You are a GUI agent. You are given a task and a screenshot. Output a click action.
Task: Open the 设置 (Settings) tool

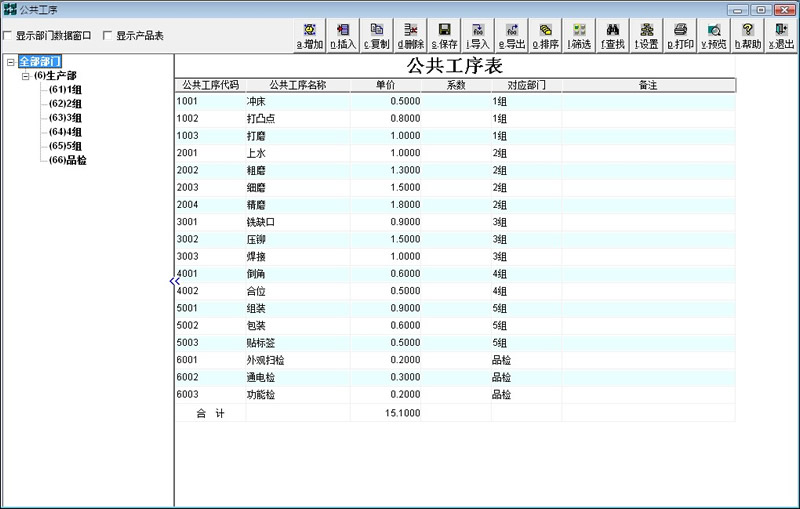click(x=646, y=36)
